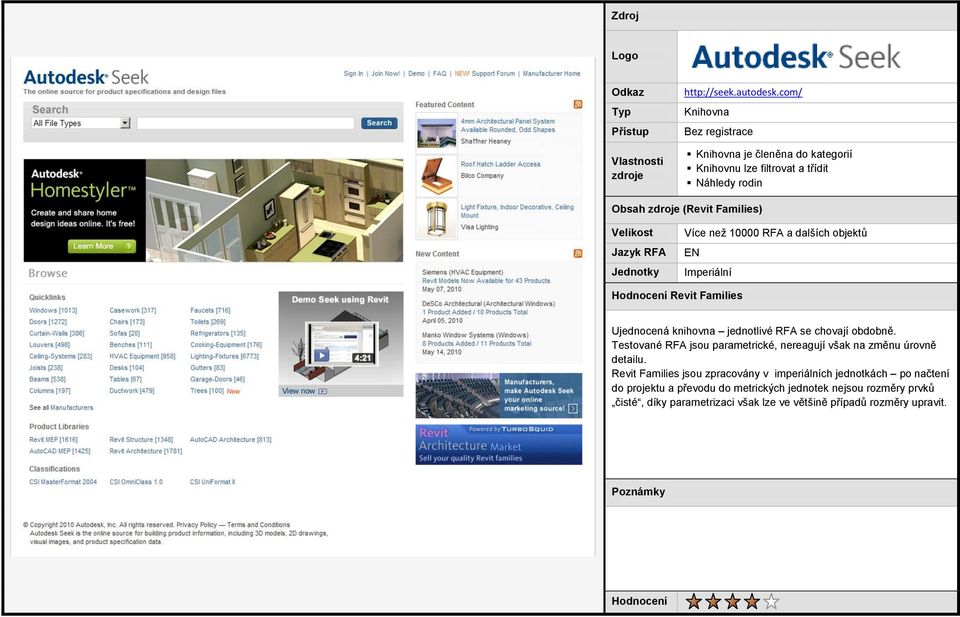Open the Join Now! link

[x=386, y=73]
